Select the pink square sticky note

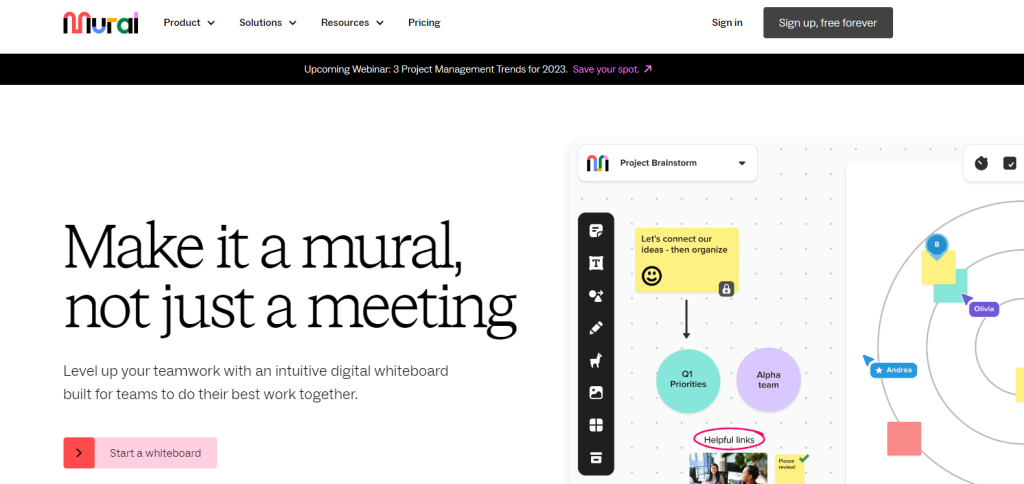tap(904, 438)
